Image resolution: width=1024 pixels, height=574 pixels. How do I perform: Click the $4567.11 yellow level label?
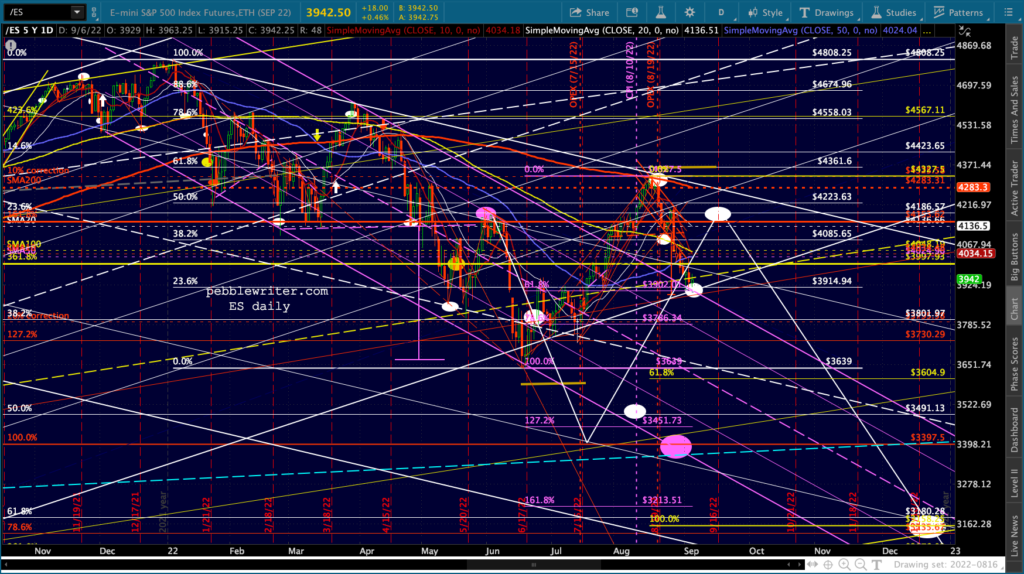925,110
